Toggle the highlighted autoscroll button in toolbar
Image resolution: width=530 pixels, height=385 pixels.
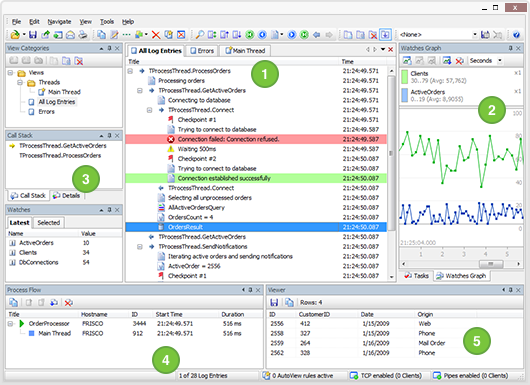(385, 34)
